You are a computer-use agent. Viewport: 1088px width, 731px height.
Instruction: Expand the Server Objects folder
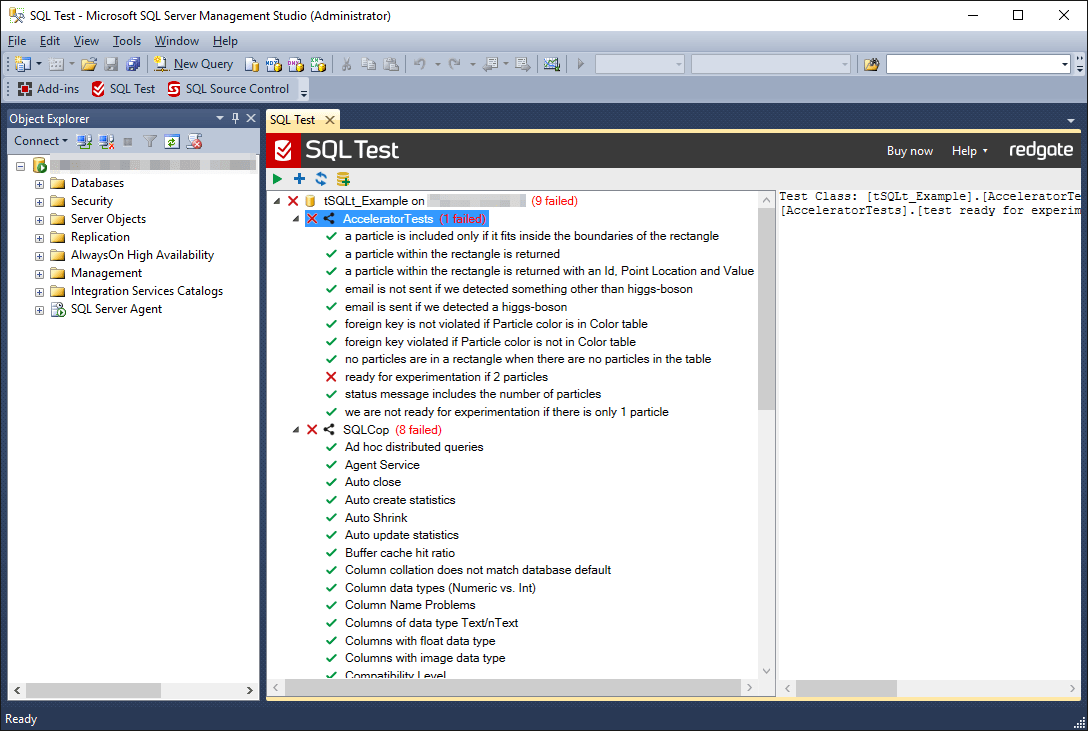pyautogui.click(x=40, y=220)
